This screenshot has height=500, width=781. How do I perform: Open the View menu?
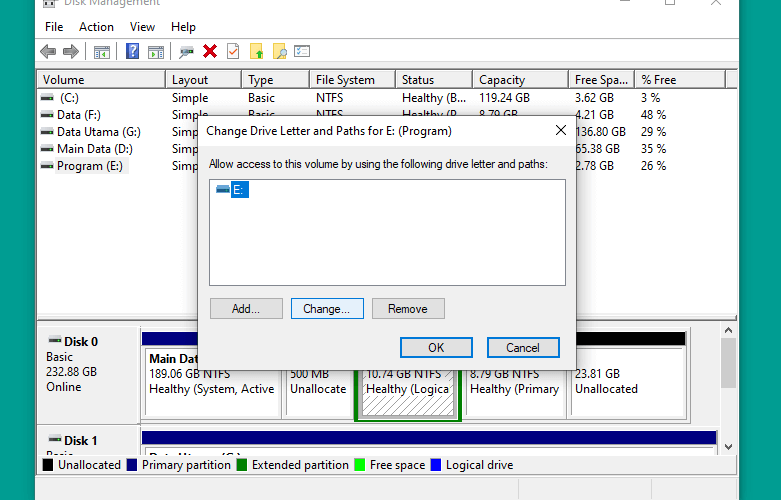(x=142, y=27)
